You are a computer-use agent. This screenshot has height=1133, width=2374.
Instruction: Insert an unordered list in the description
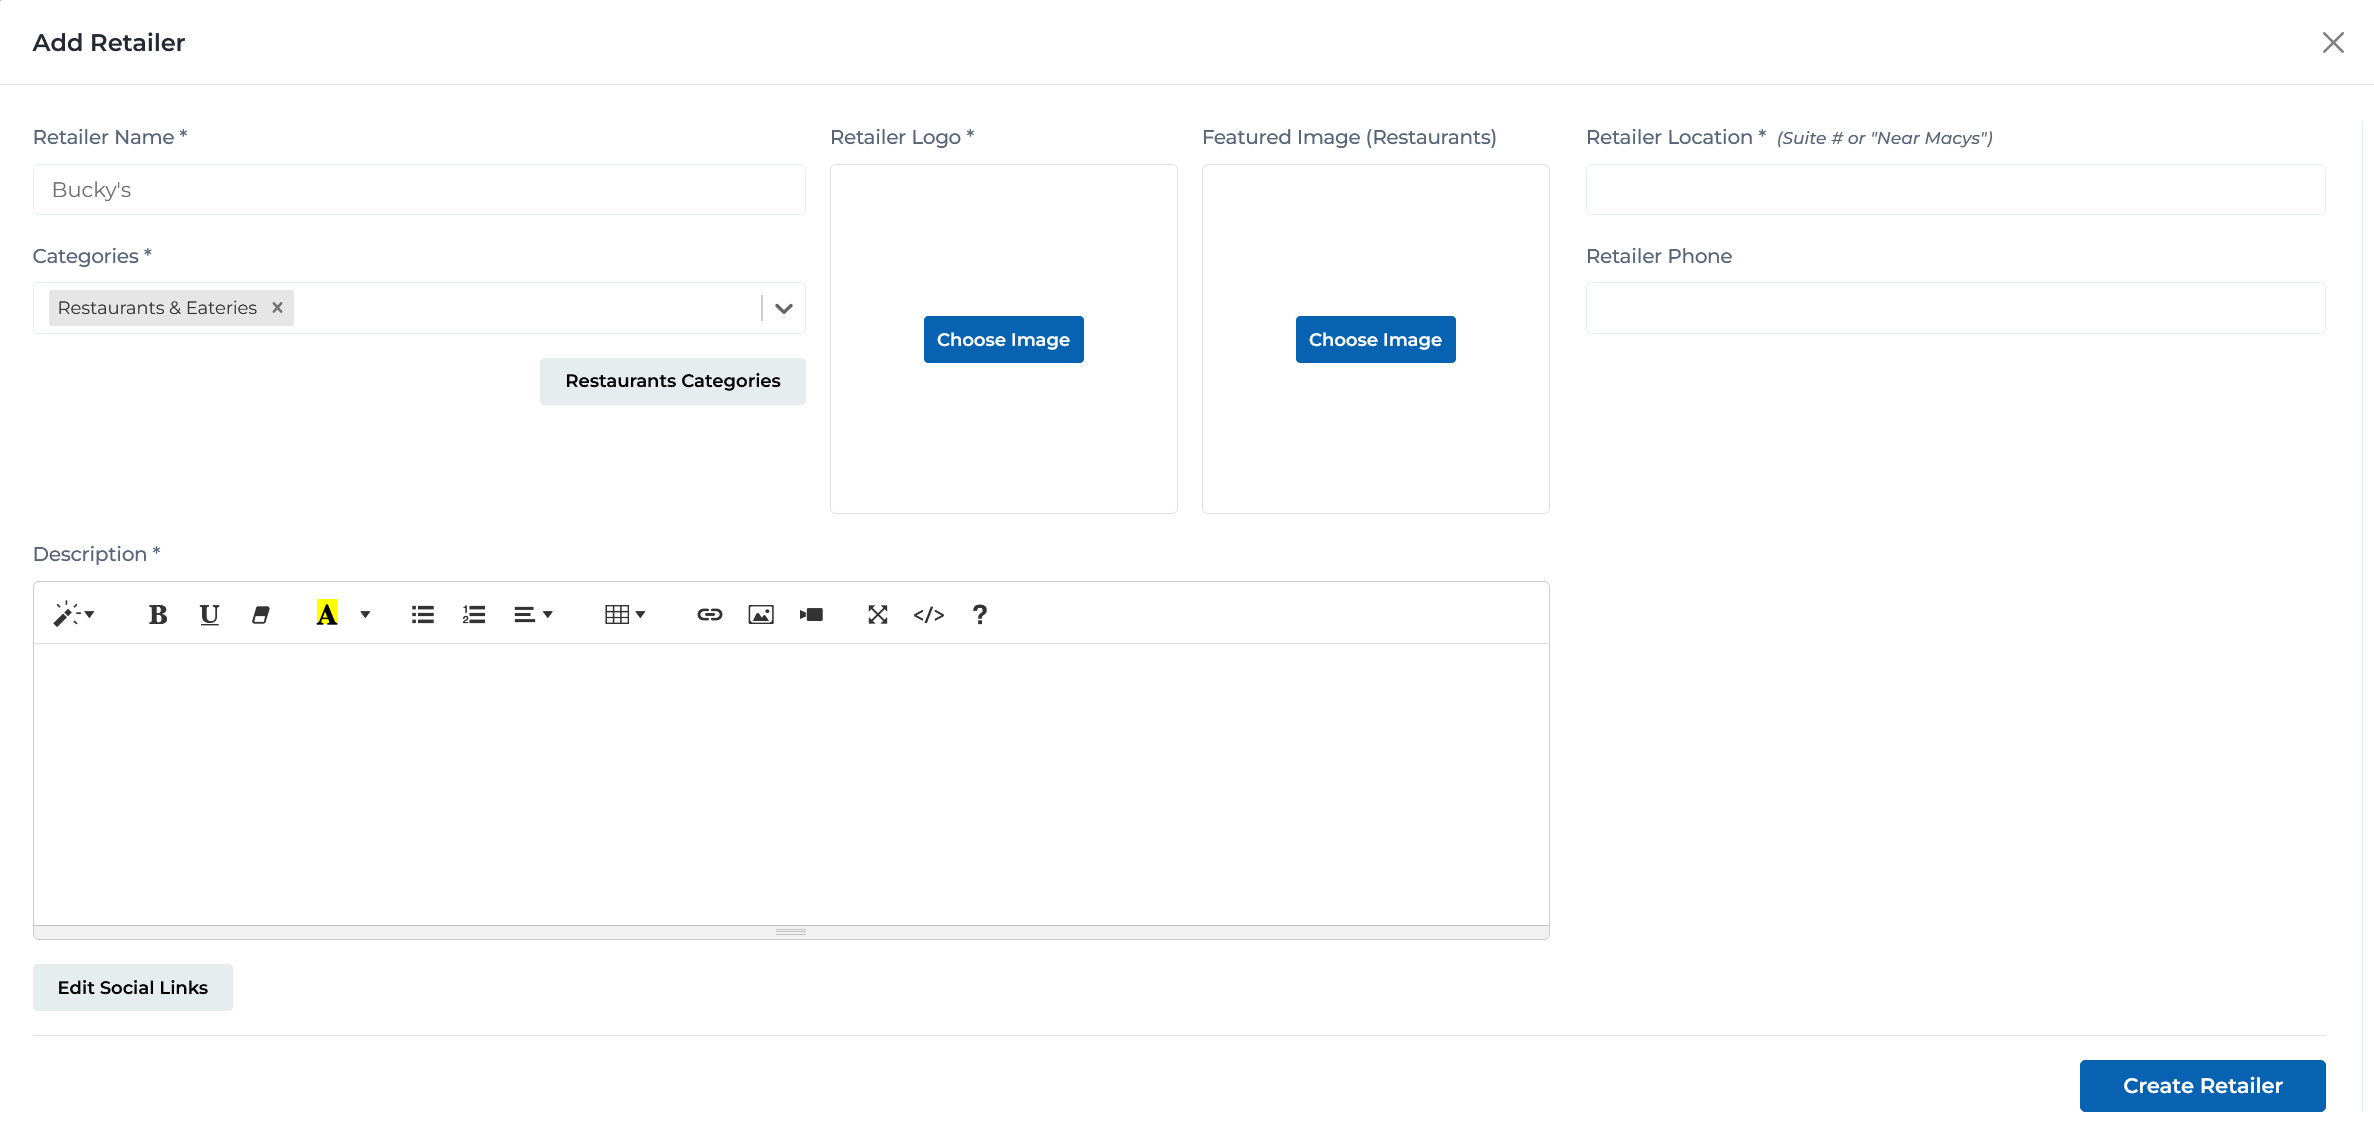point(422,614)
